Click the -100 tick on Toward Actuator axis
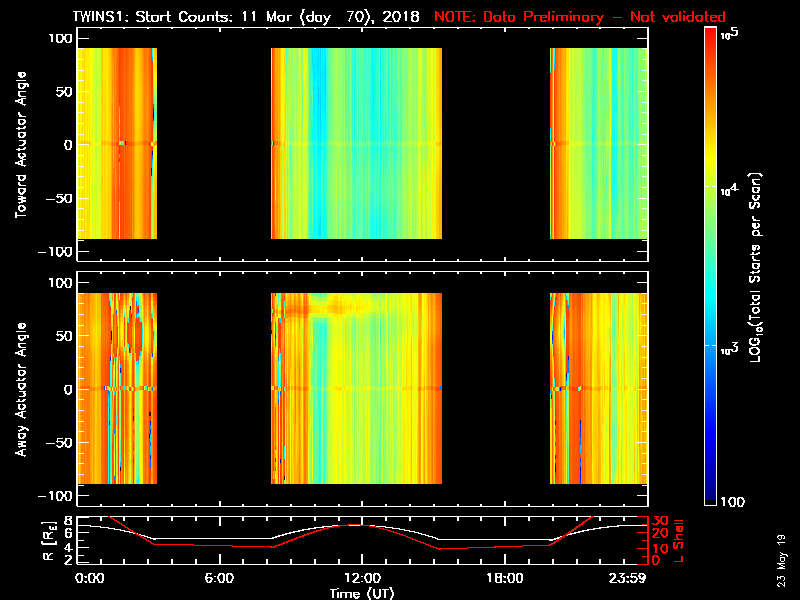The height and width of the screenshot is (600, 800). click(x=56, y=252)
